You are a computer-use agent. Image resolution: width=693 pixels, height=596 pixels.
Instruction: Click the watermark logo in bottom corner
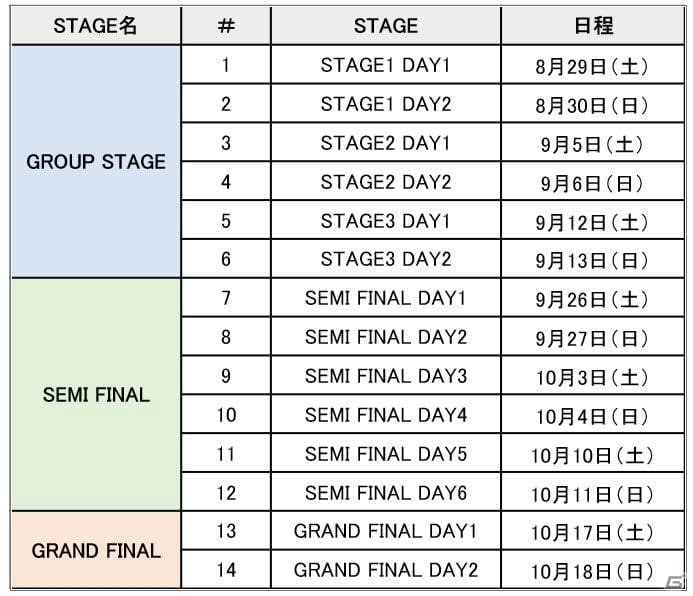(677, 581)
